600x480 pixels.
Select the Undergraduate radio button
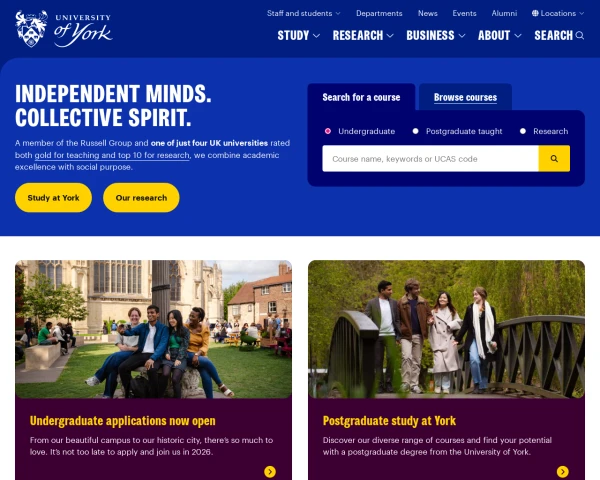328,131
